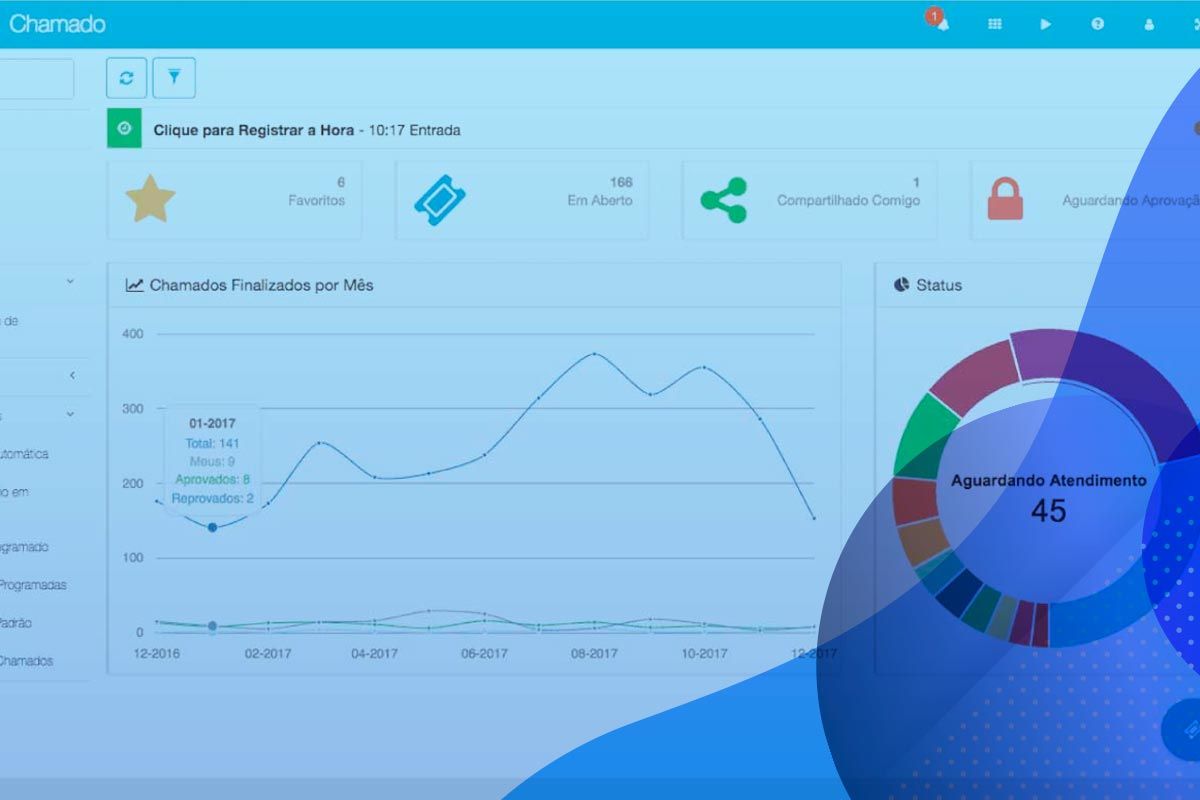1200x800 pixels.
Task: Open the user profile icon
Action: click(x=1149, y=24)
